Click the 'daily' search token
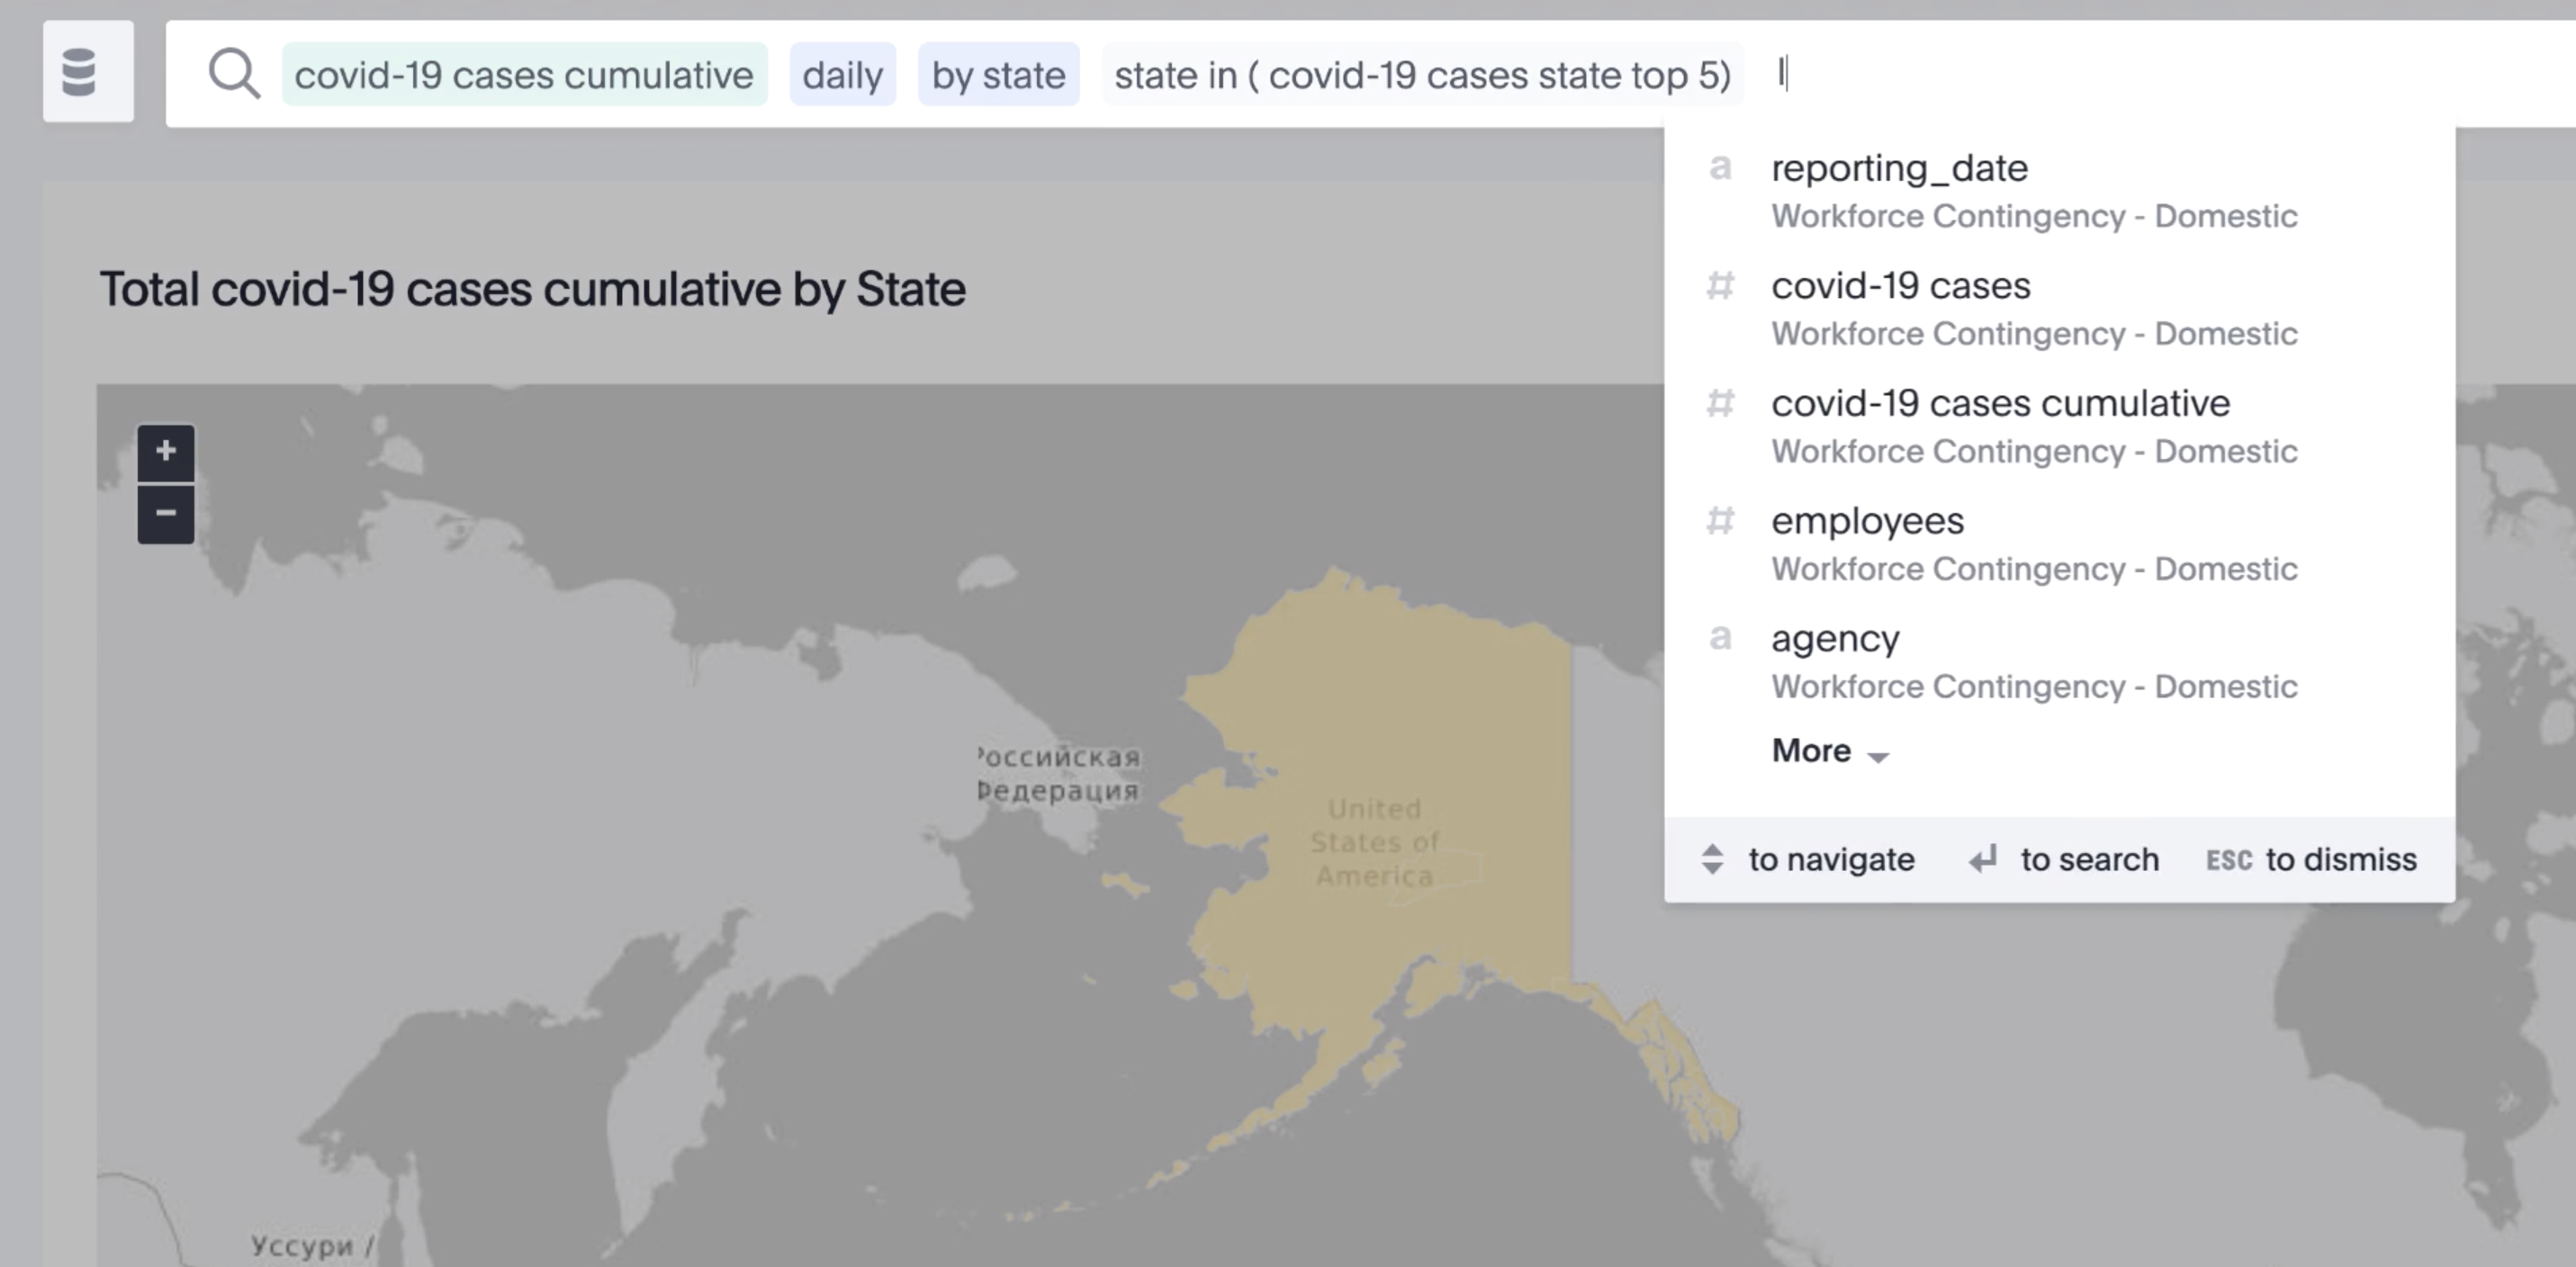Viewport: 2576px width, 1267px height. 842,75
